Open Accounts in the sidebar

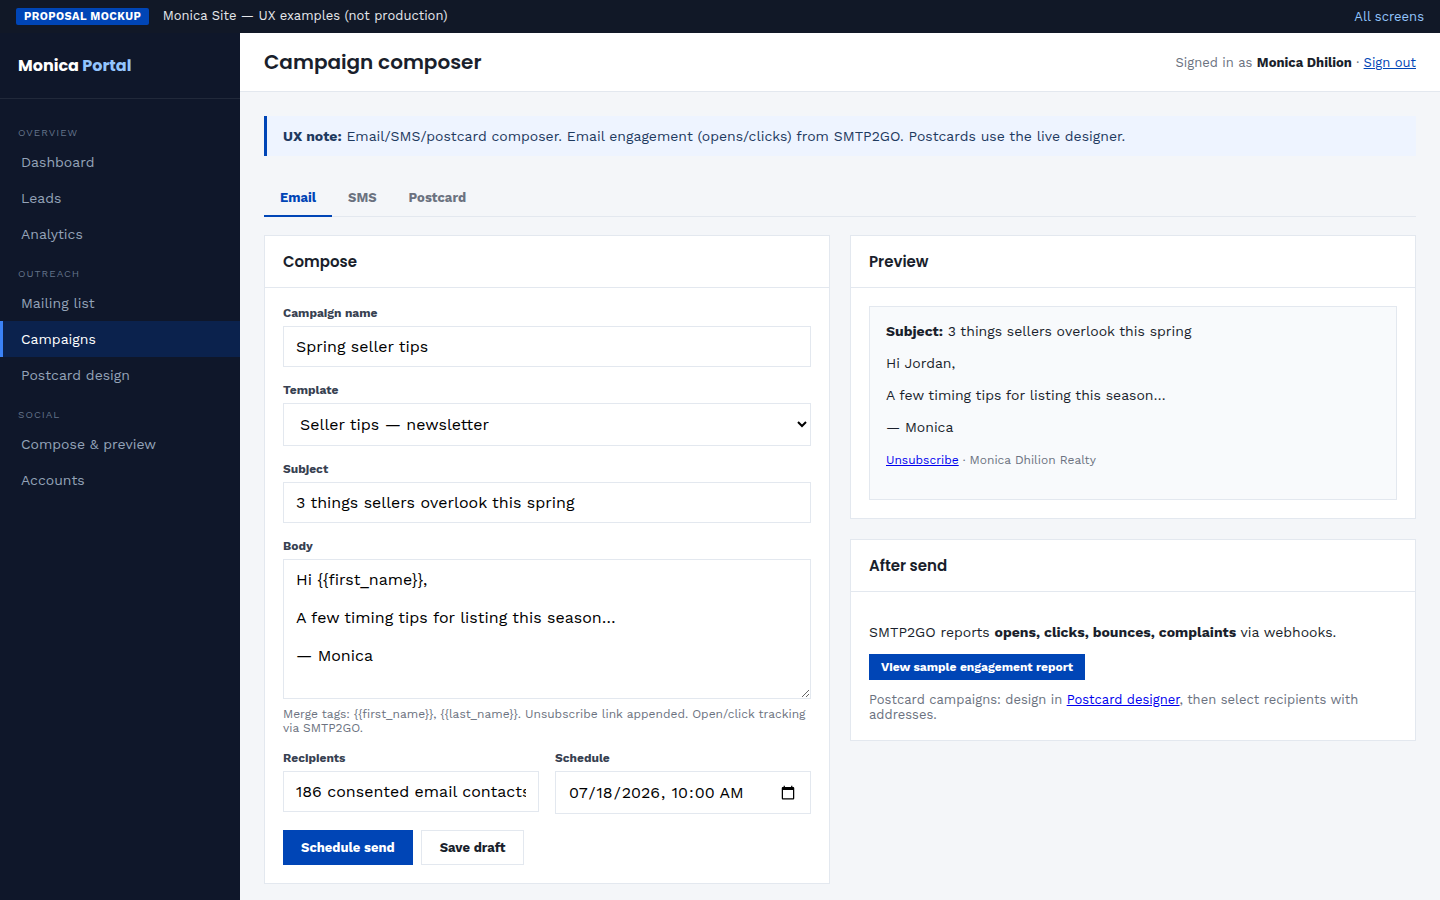pyautogui.click(x=120, y=480)
